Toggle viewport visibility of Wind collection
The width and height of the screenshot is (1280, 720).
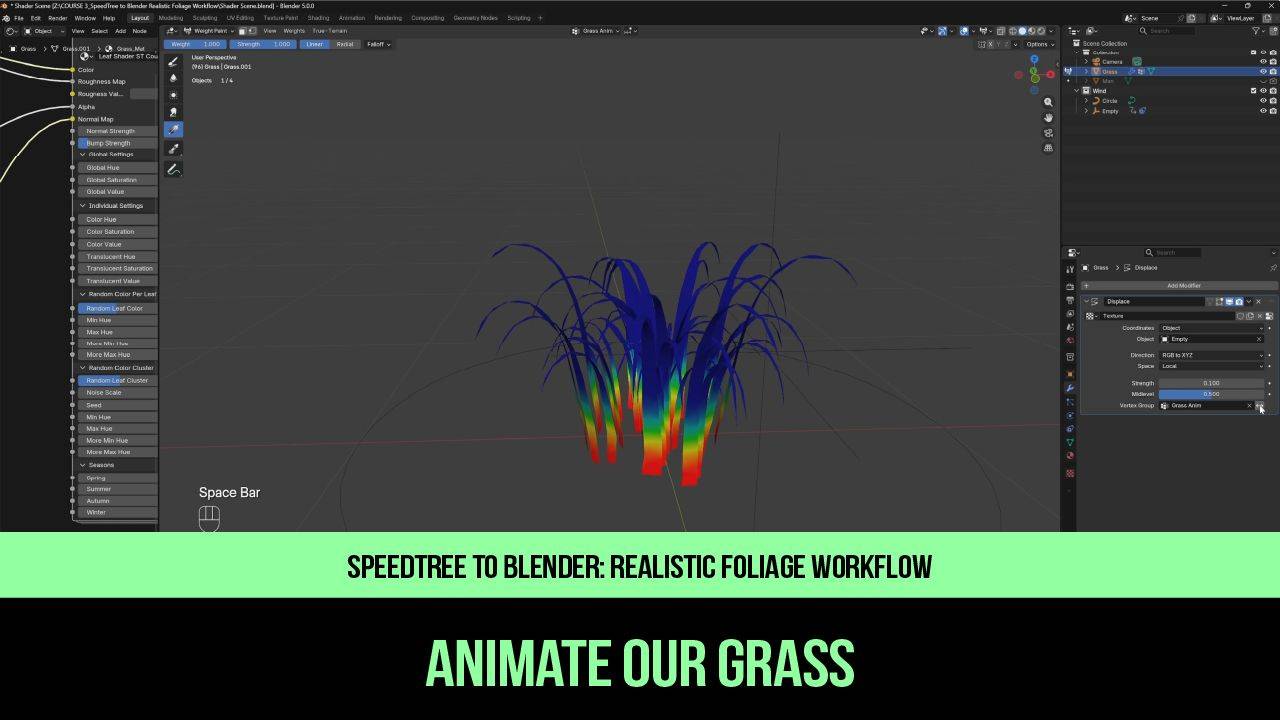pos(1263,91)
